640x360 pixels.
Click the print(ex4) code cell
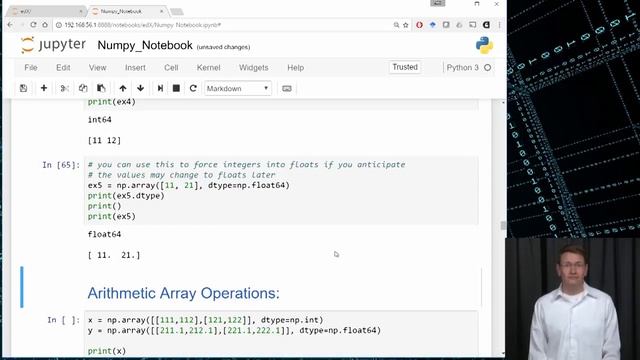pos(281,104)
